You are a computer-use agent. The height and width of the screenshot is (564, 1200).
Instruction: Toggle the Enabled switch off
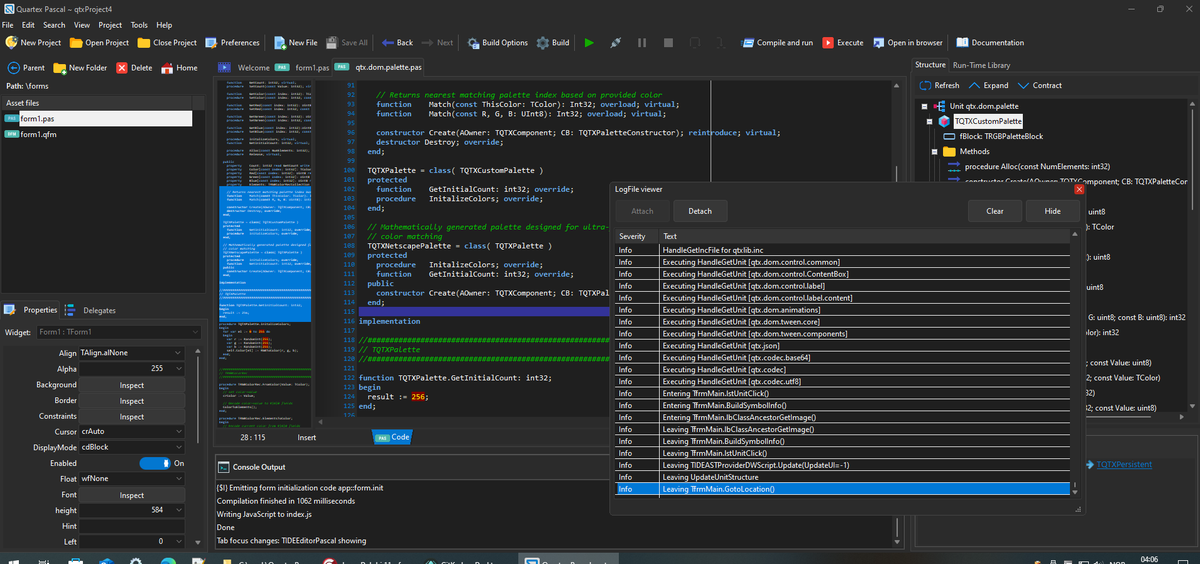click(155, 463)
